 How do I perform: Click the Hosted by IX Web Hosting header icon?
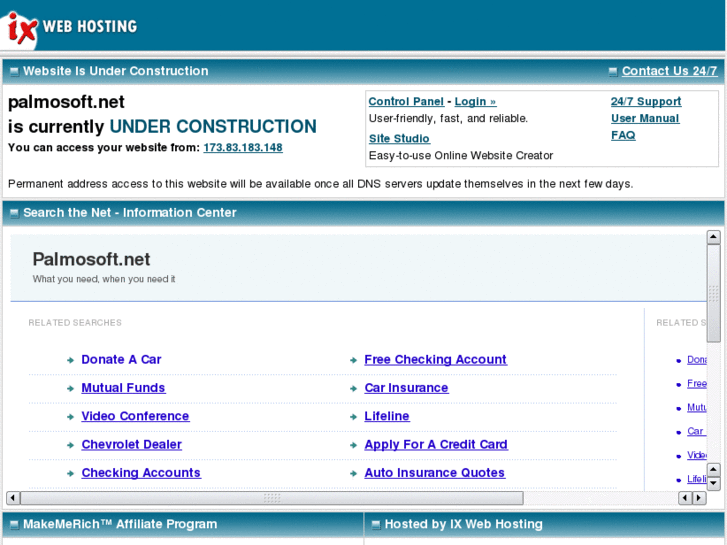[376, 525]
